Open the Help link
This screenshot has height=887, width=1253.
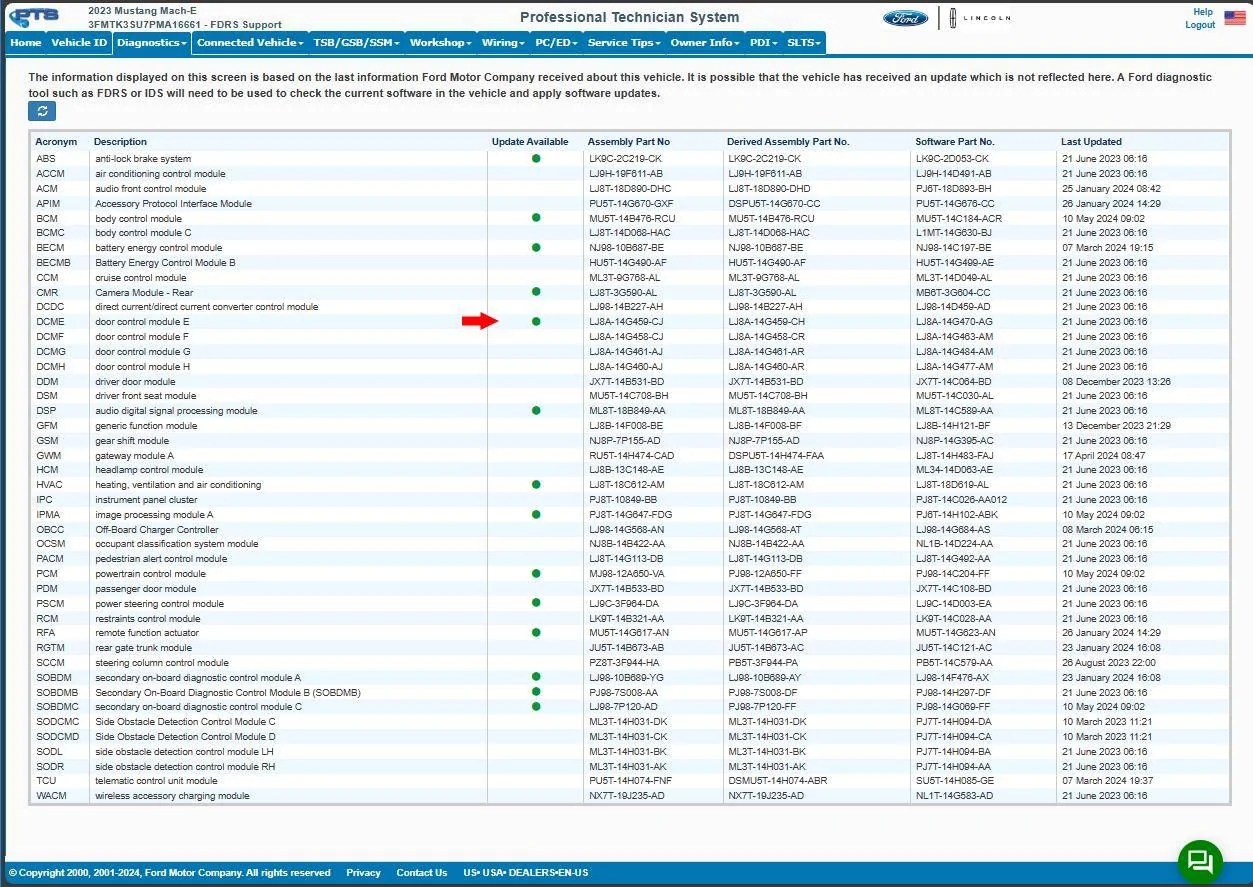(x=1203, y=12)
